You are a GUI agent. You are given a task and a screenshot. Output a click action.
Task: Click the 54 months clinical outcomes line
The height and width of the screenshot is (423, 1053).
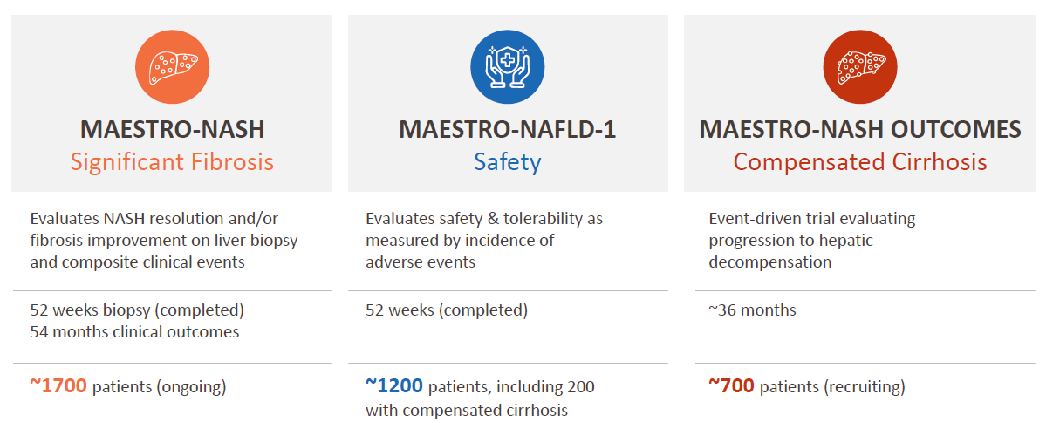tap(134, 332)
